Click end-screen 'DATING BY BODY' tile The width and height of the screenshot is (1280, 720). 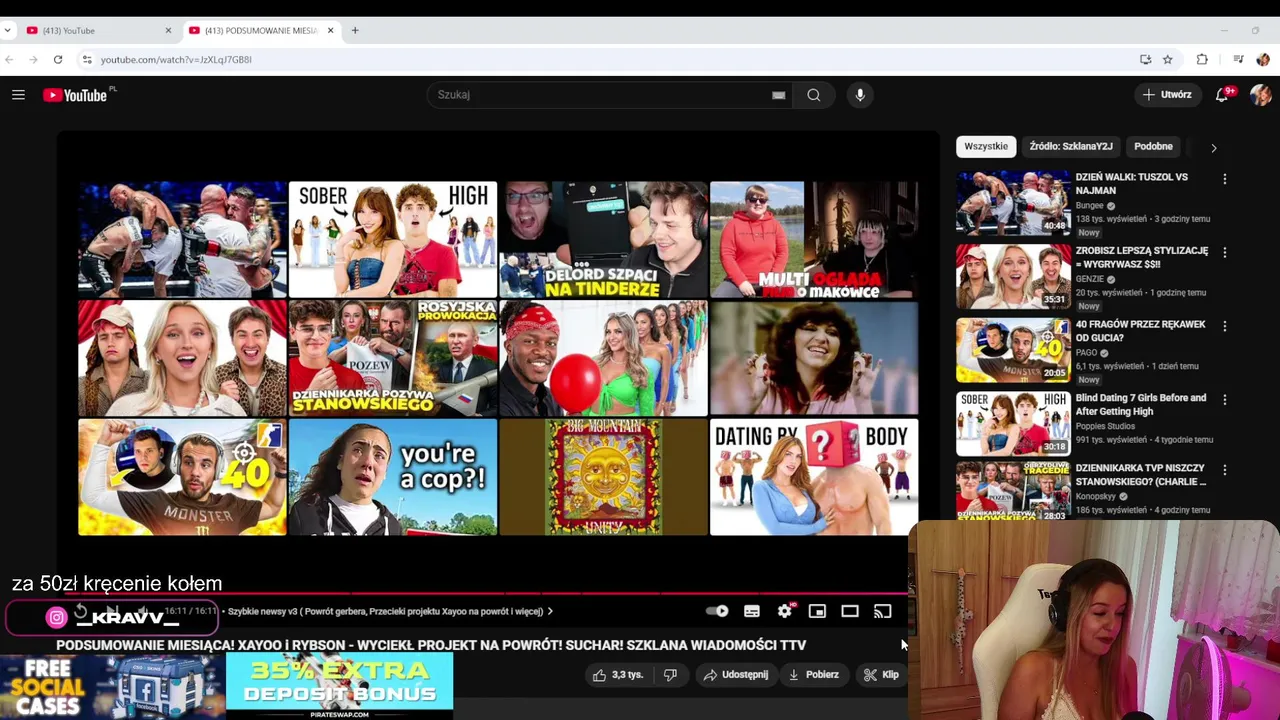[814, 477]
